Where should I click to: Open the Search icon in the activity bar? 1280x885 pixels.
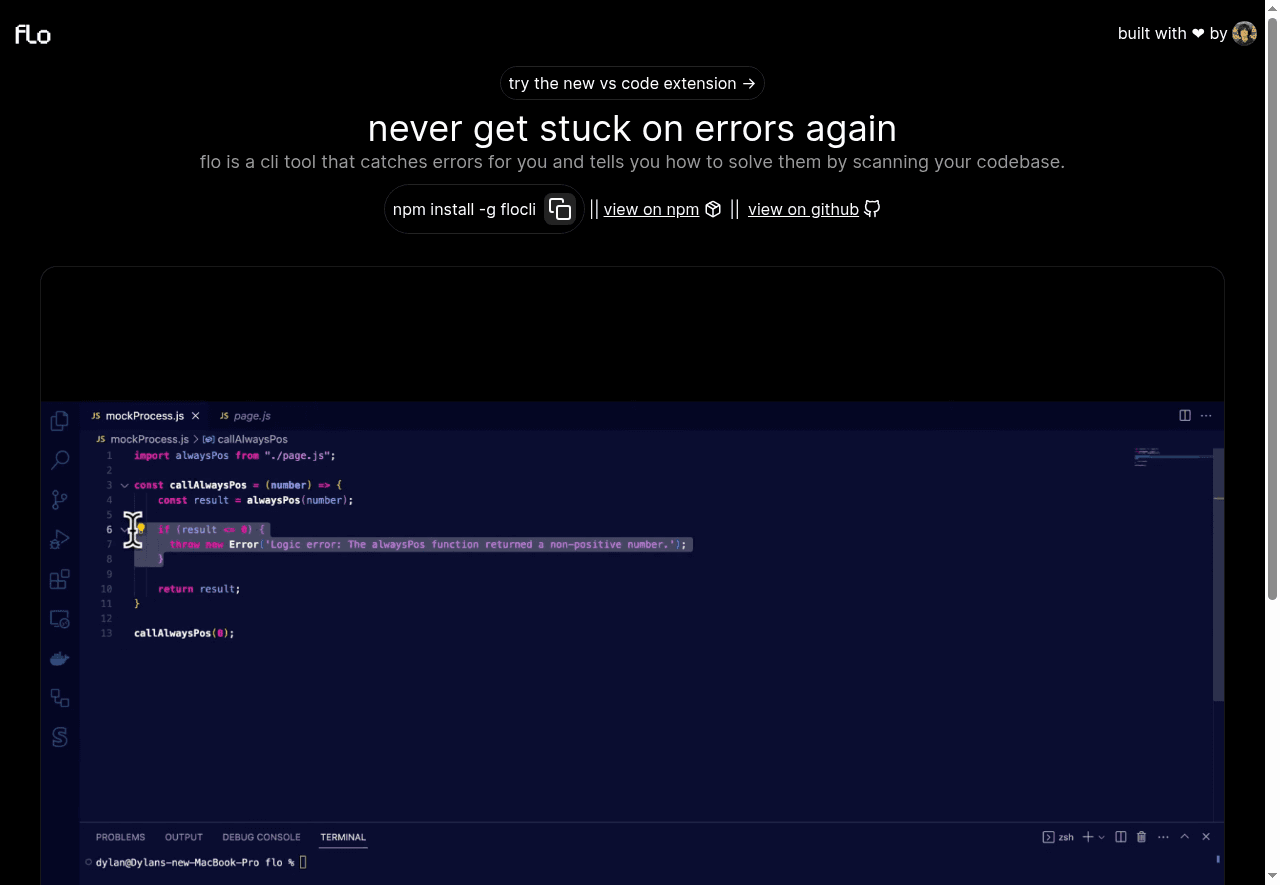(x=60, y=460)
